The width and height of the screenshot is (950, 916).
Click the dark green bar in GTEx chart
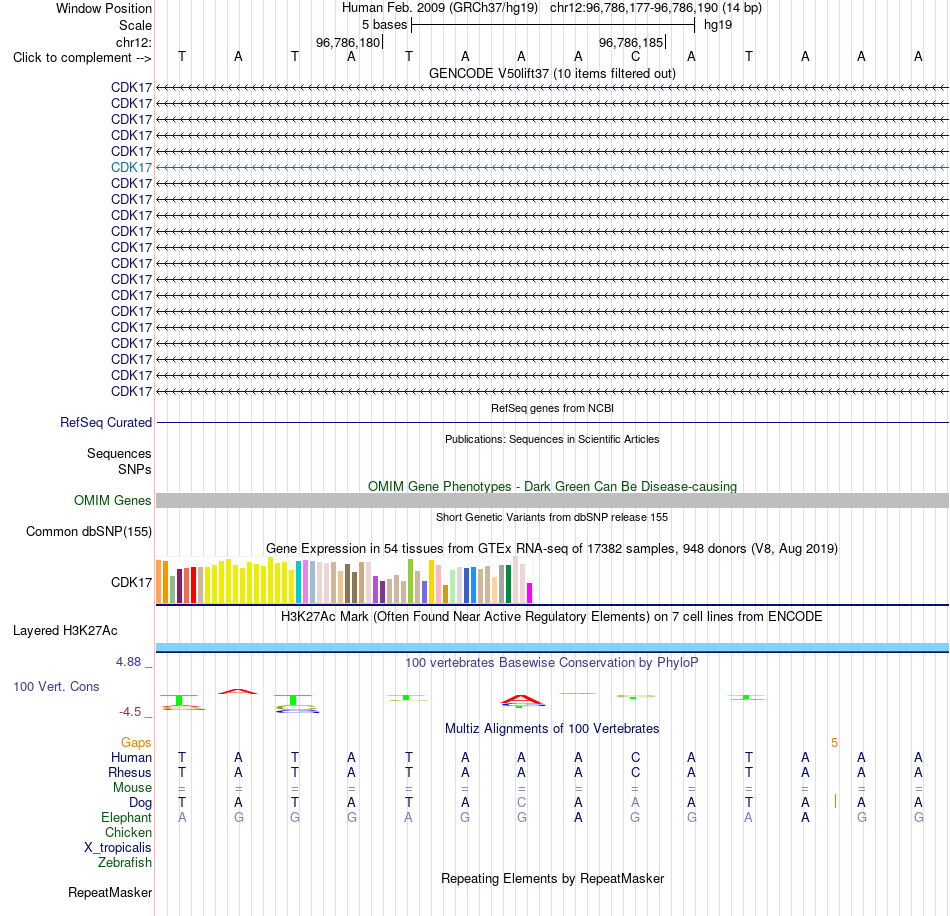click(508, 584)
